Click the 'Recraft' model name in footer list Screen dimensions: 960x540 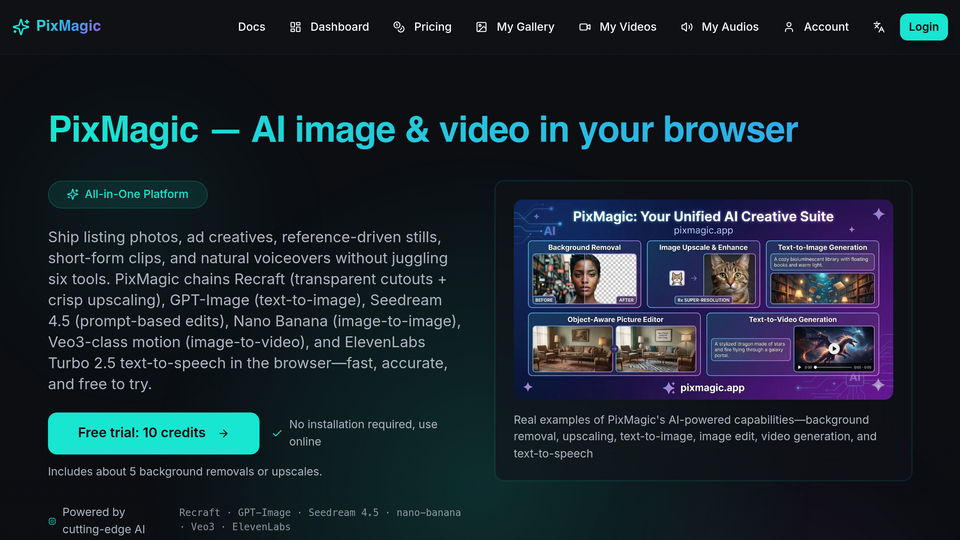pyautogui.click(x=200, y=512)
